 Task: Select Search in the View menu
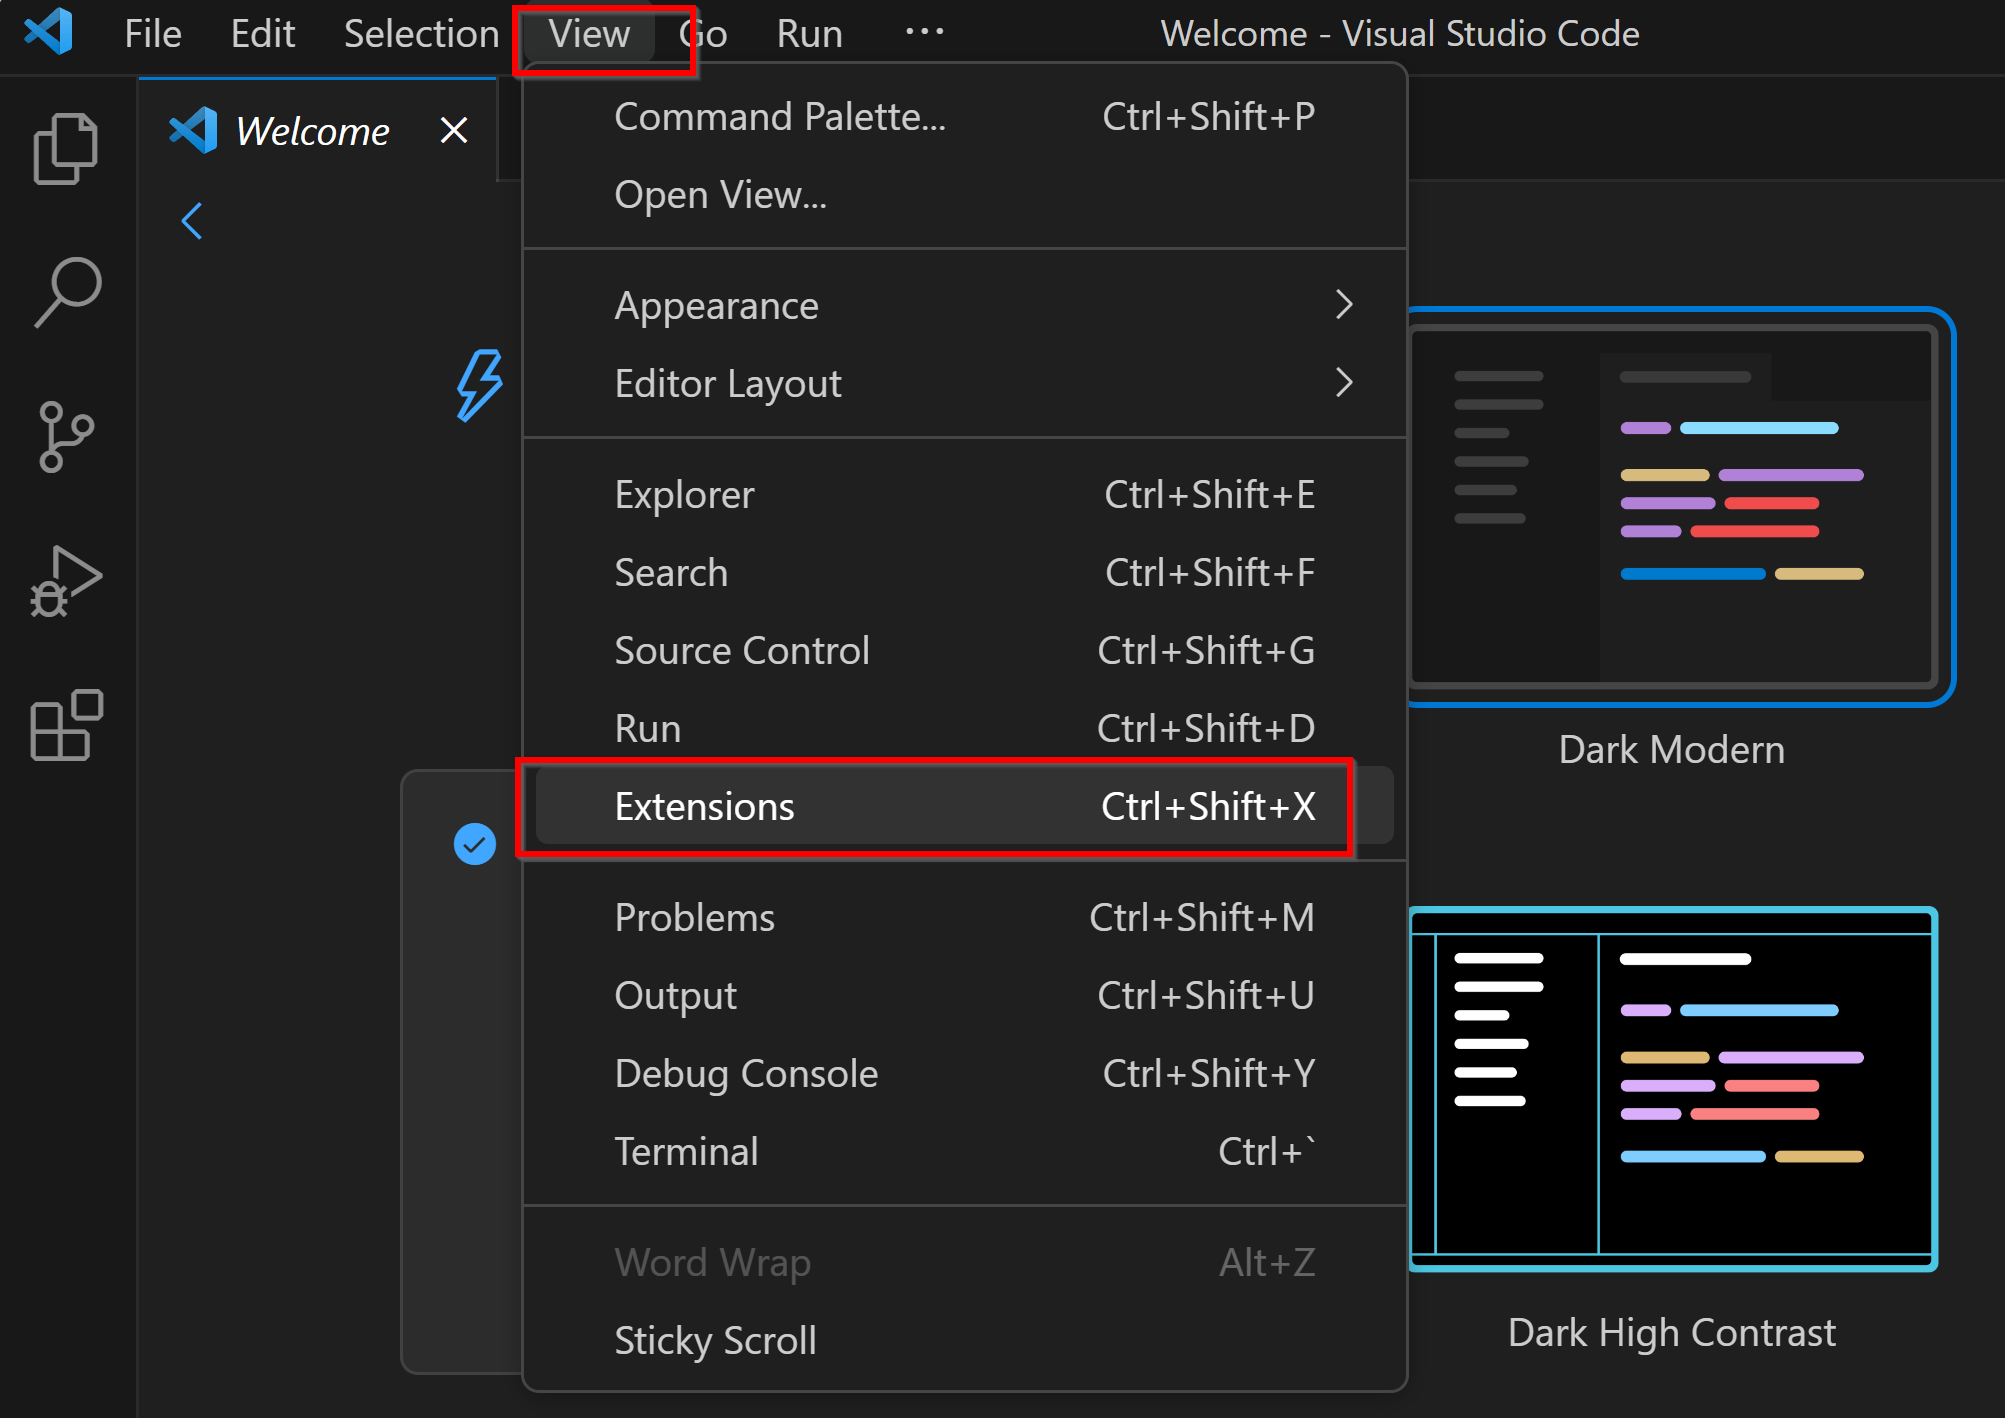[965, 572]
